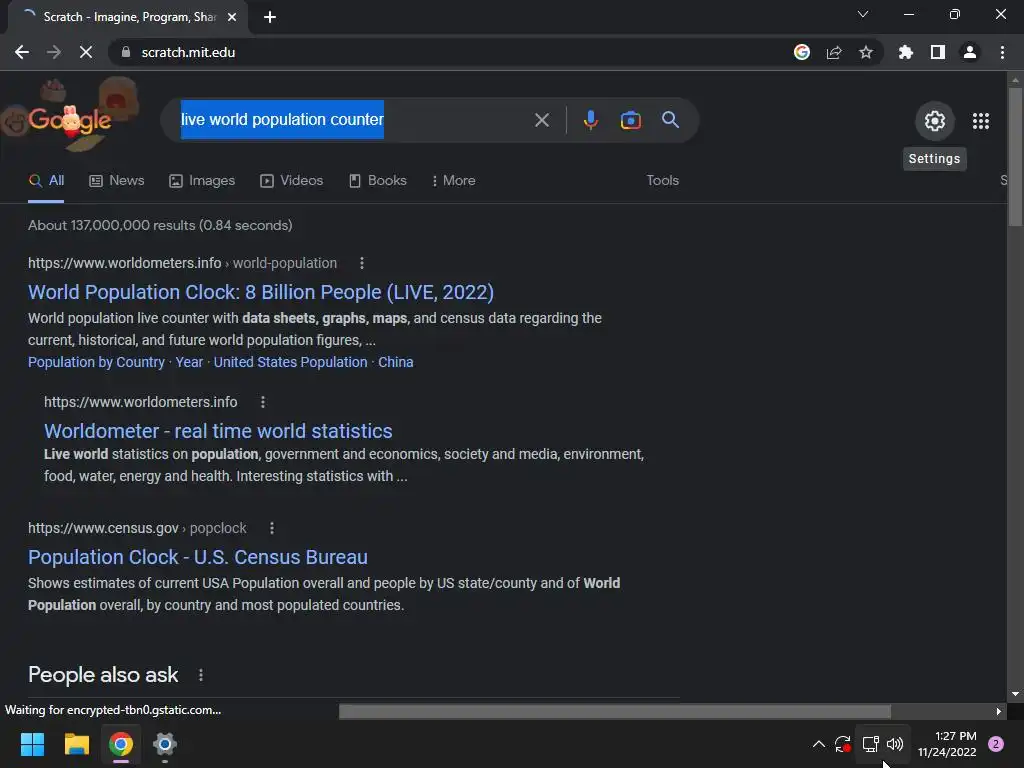Click the Chrome back arrow

pyautogui.click(x=22, y=52)
